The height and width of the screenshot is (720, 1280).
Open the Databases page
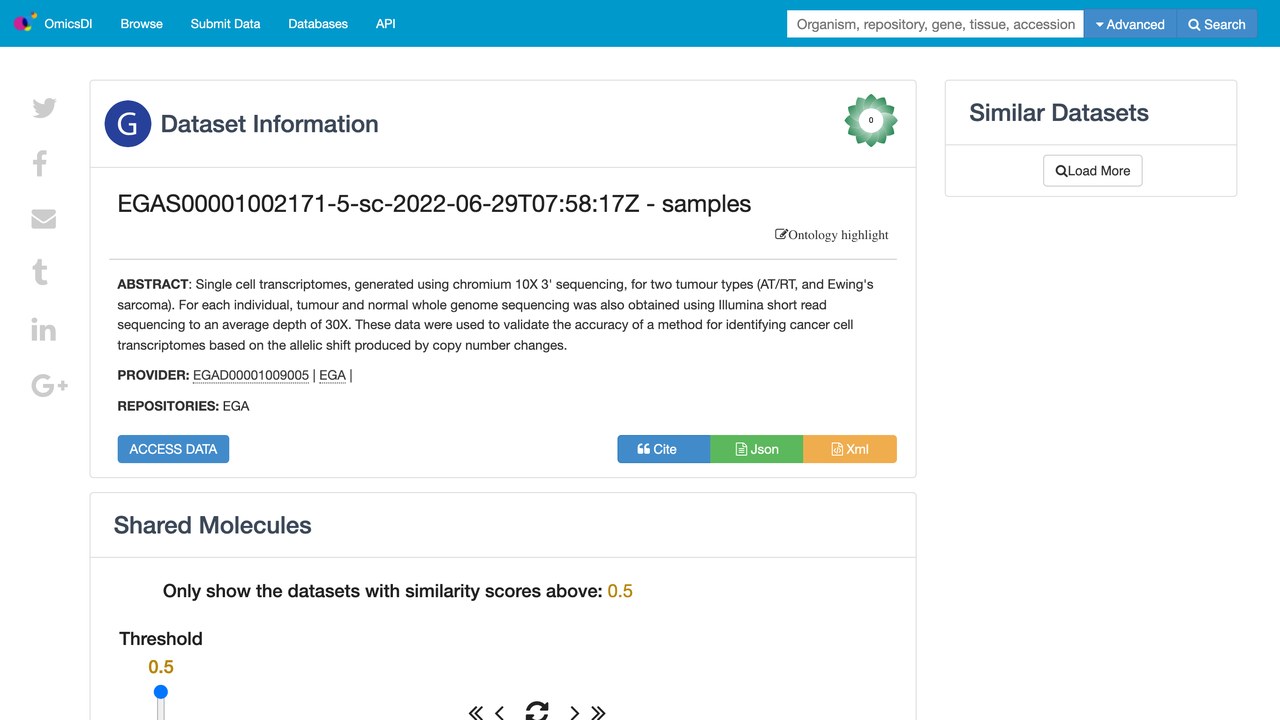pyautogui.click(x=318, y=24)
